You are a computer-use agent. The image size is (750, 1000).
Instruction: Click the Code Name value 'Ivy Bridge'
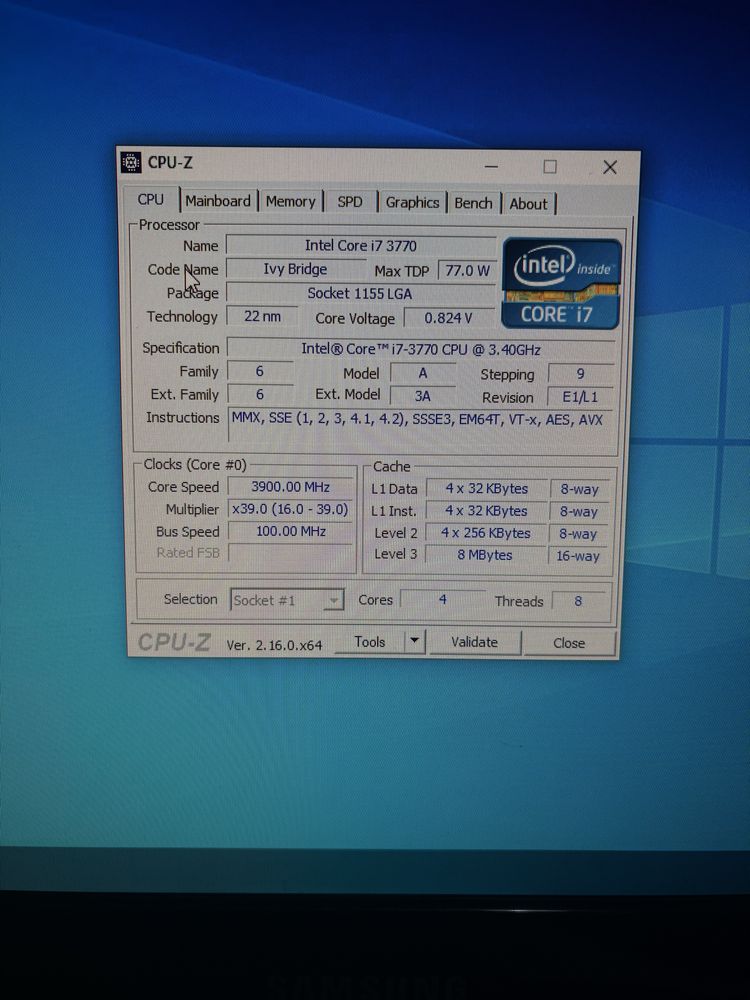(295, 269)
